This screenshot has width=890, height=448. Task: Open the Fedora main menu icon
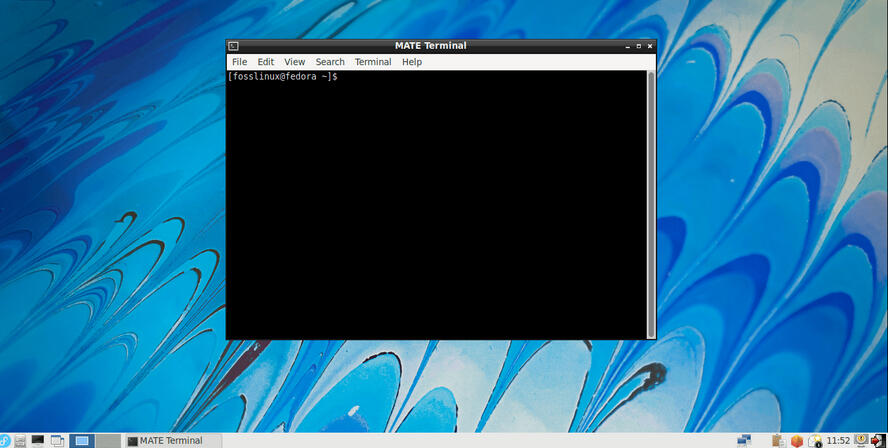pos(4,440)
